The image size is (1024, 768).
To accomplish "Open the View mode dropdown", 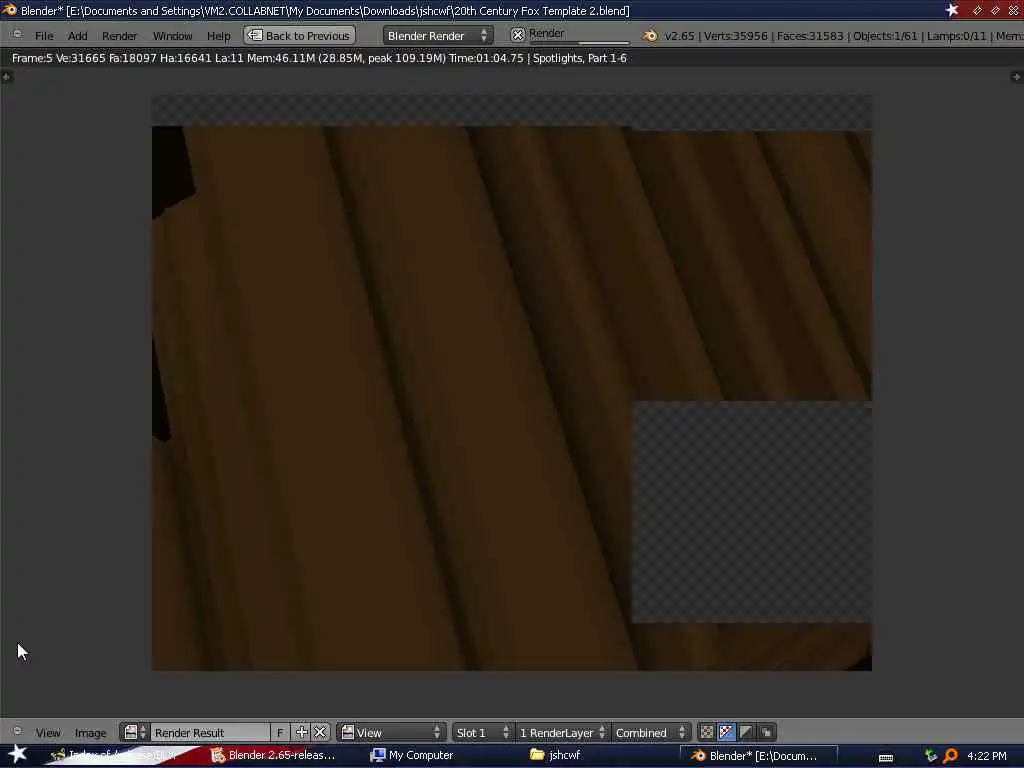I will tap(391, 732).
